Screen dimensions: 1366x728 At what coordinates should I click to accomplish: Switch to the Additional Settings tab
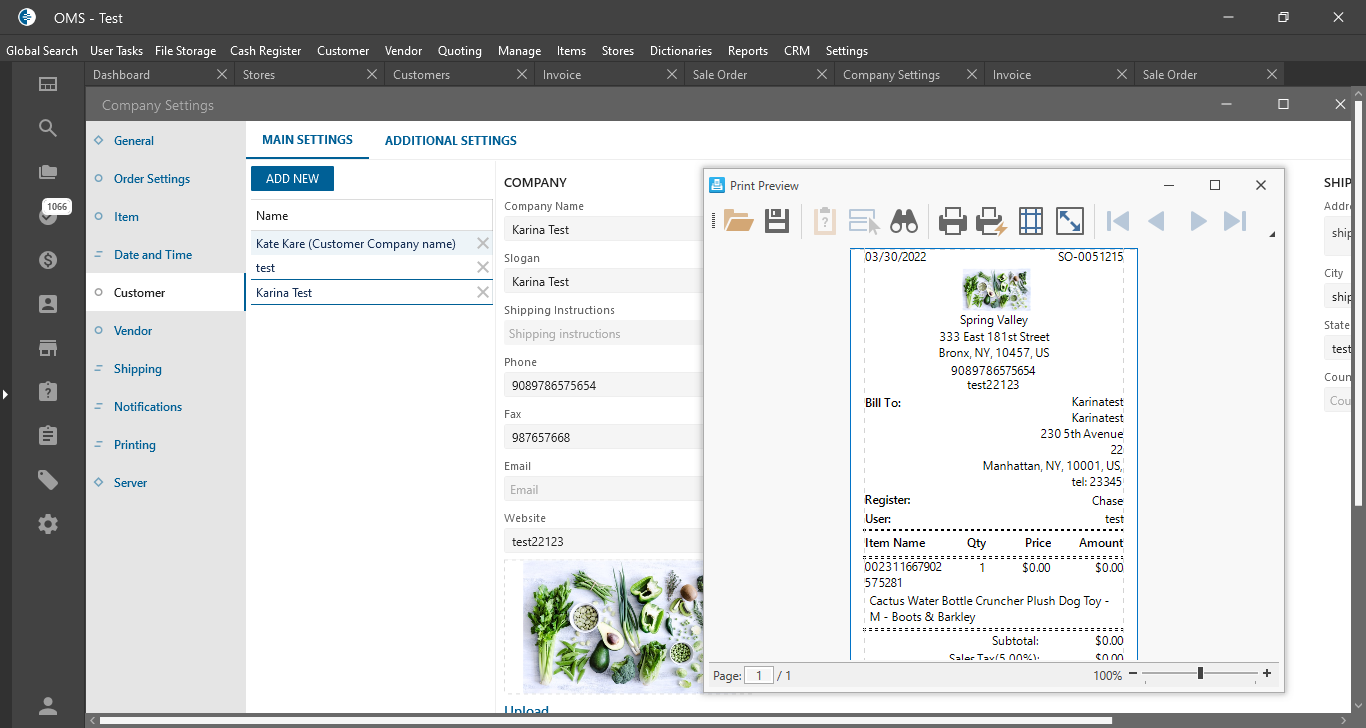450,141
